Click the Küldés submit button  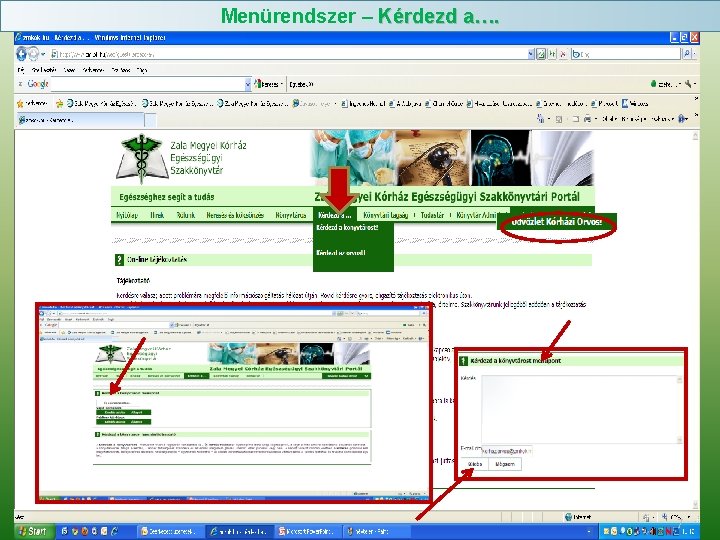pos(475,464)
